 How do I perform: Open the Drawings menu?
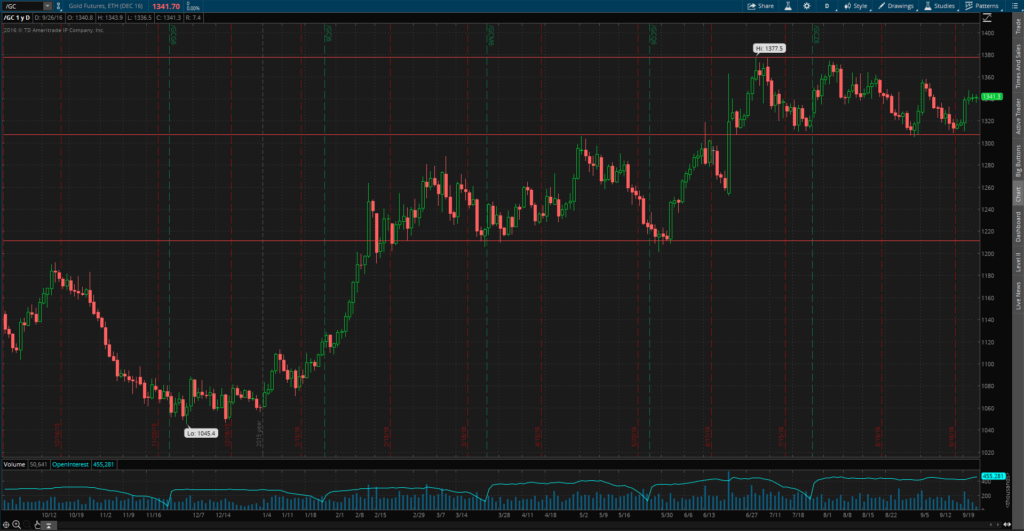point(897,6)
